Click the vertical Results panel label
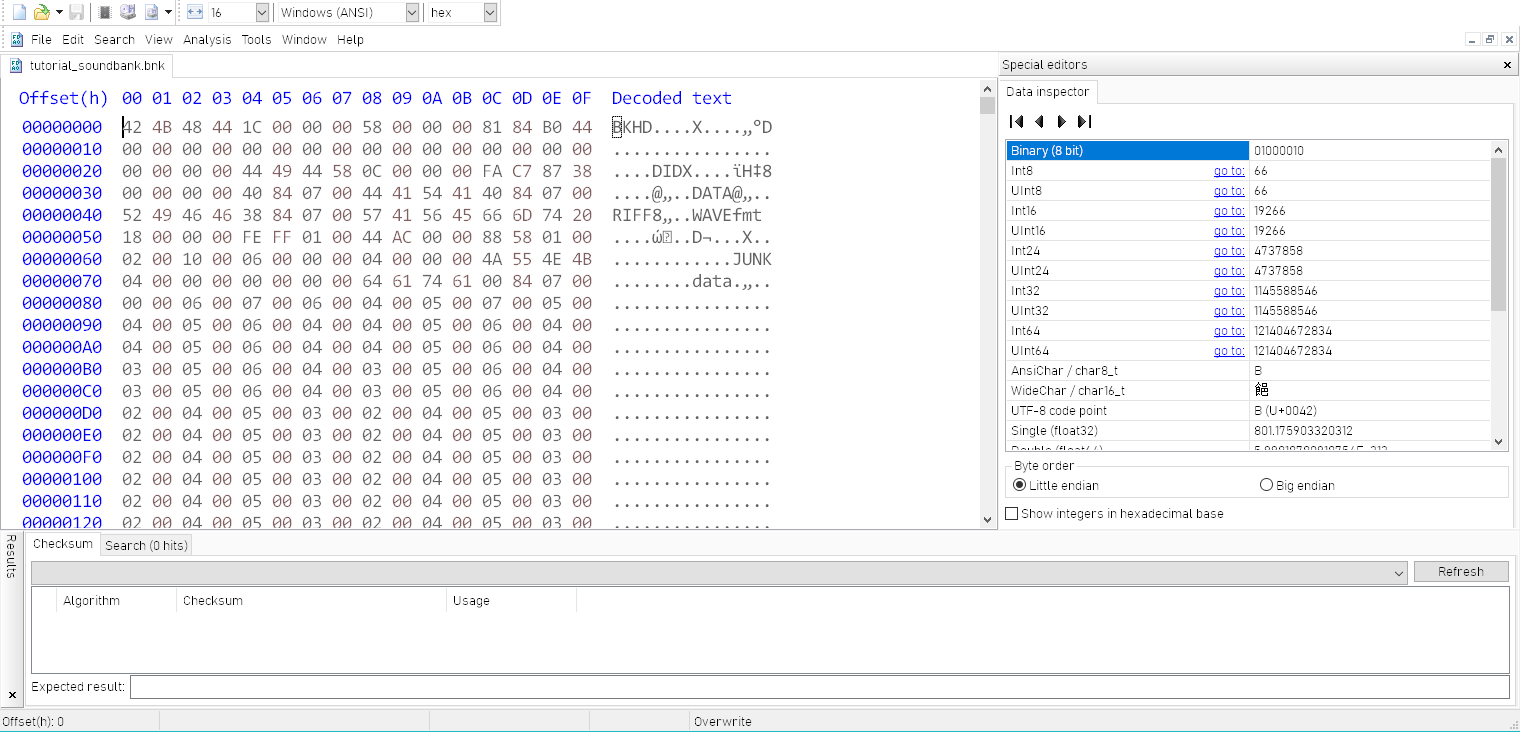The image size is (1520, 732). [11, 556]
